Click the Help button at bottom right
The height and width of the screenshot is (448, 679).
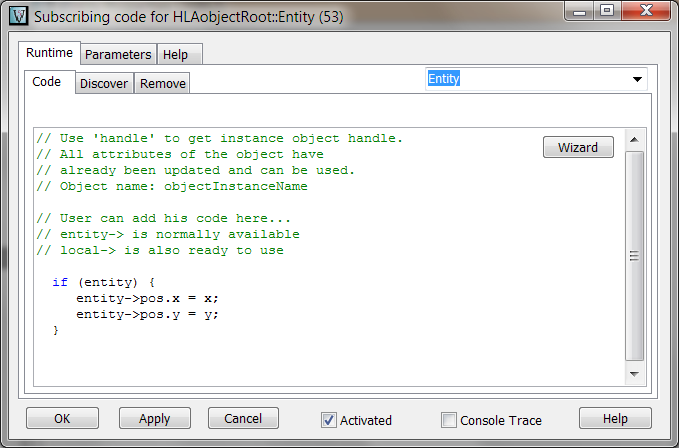(x=615, y=419)
